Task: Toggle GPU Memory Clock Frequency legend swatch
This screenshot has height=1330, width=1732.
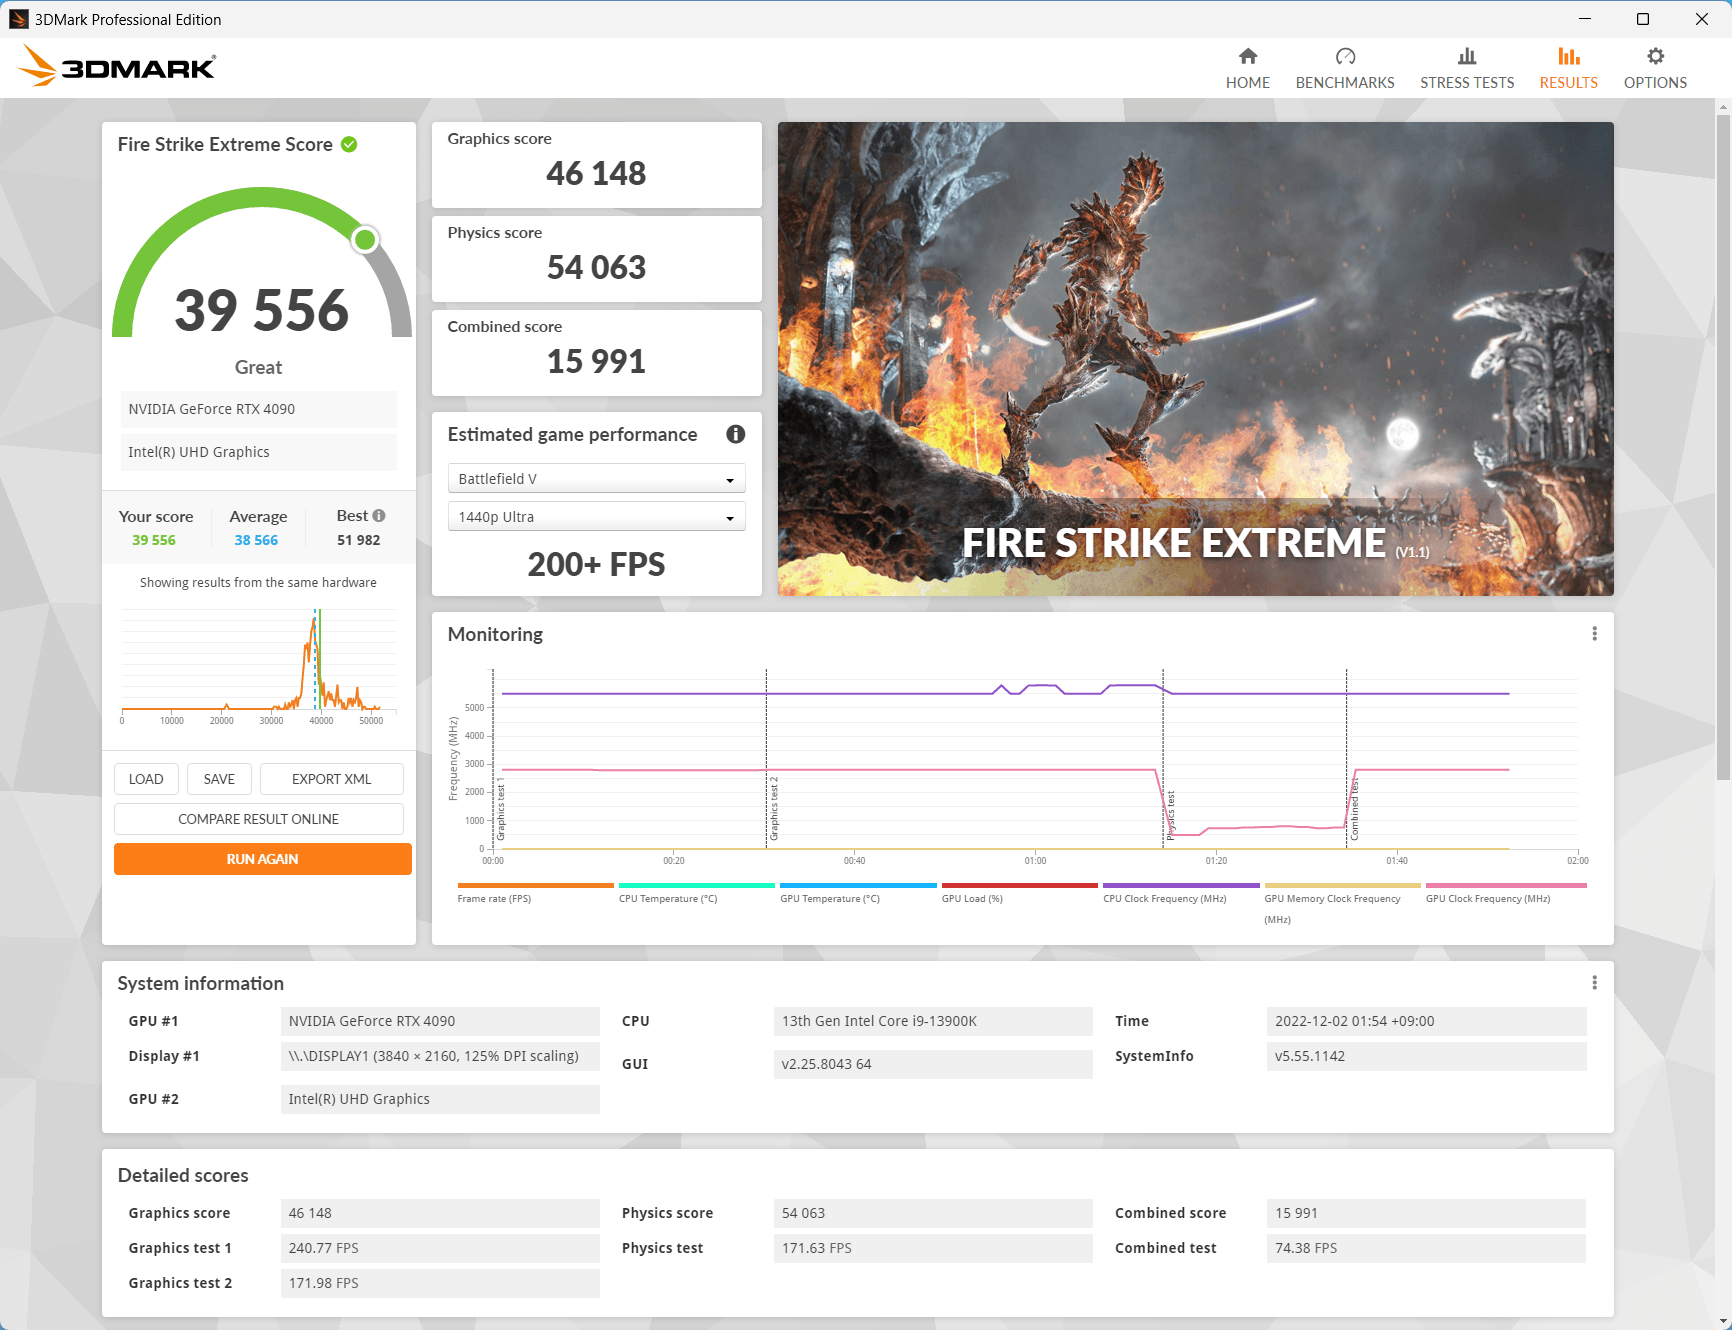Action: click(x=1342, y=885)
